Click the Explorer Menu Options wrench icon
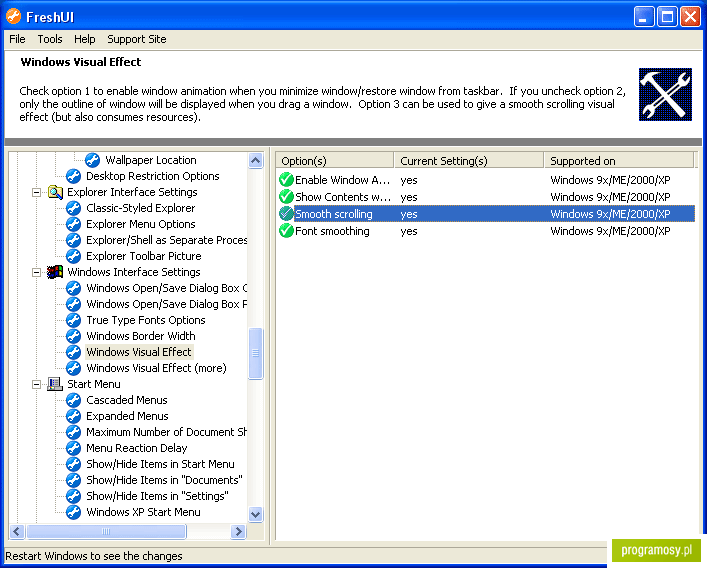This screenshot has width=707, height=568. pos(73,224)
